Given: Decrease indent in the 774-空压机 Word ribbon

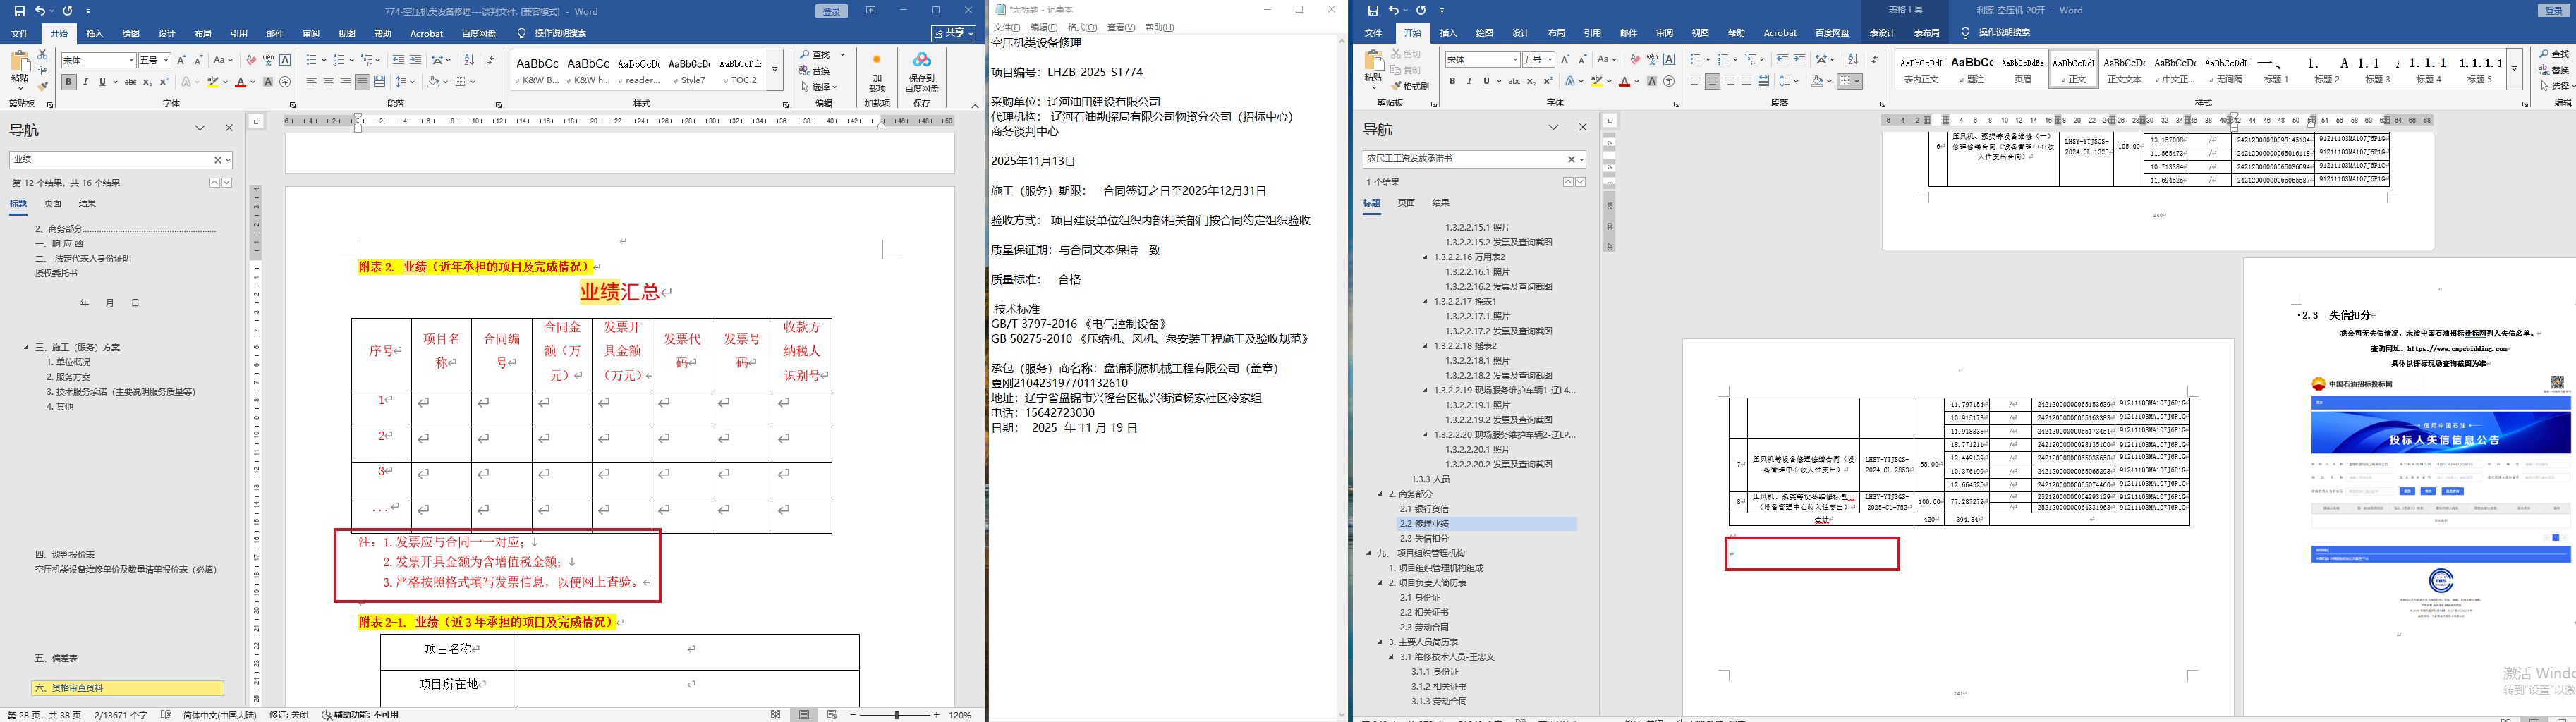Looking at the screenshot, I should (x=398, y=60).
